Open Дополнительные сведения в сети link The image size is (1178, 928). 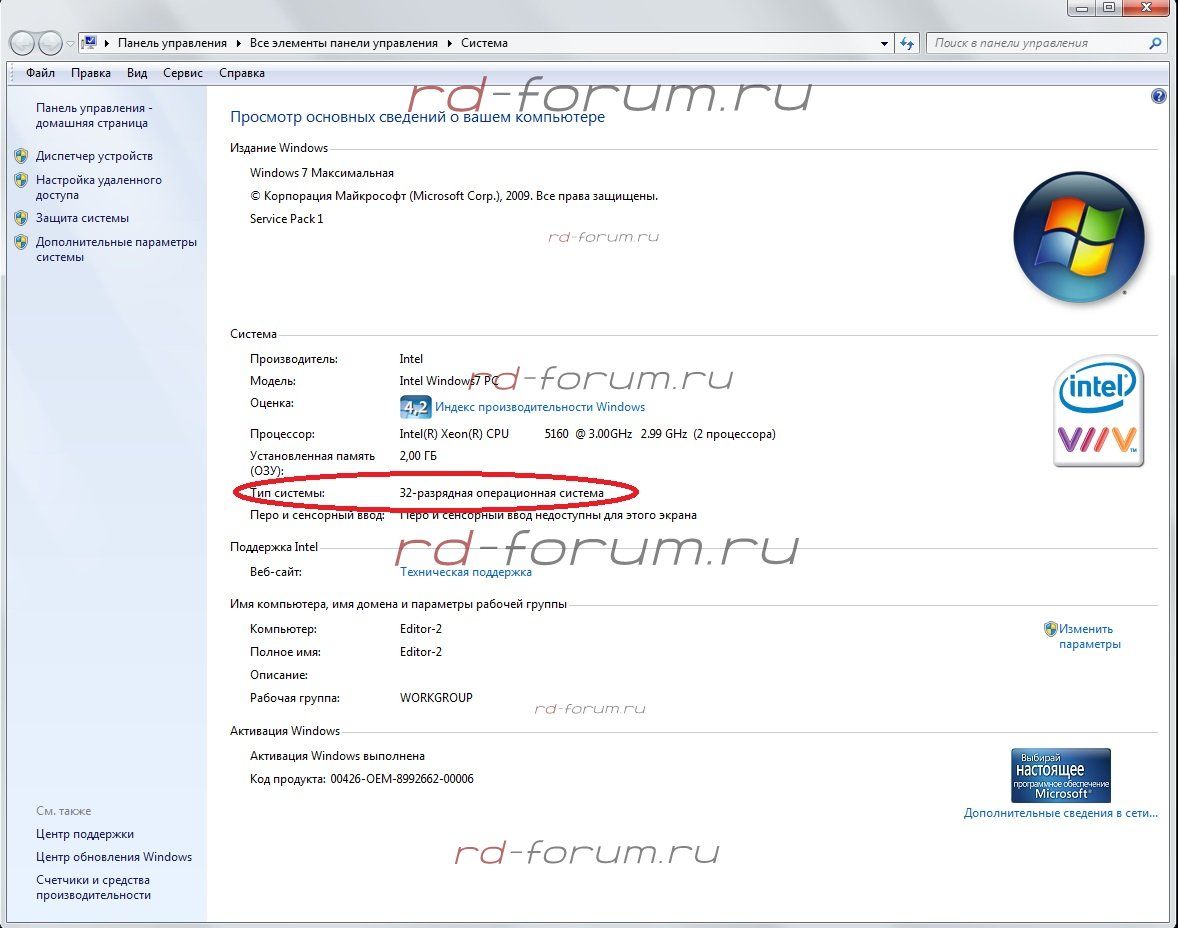click(1061, 813)
